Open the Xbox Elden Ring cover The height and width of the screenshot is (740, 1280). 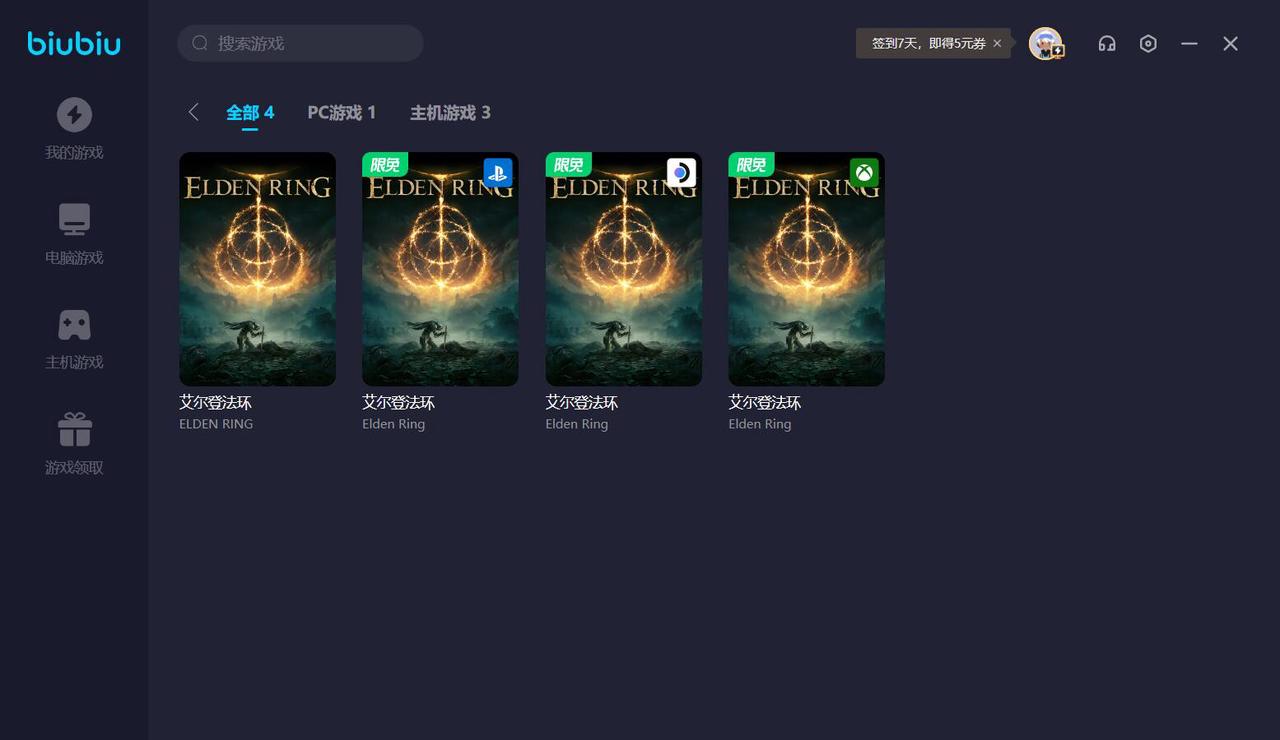806,269
